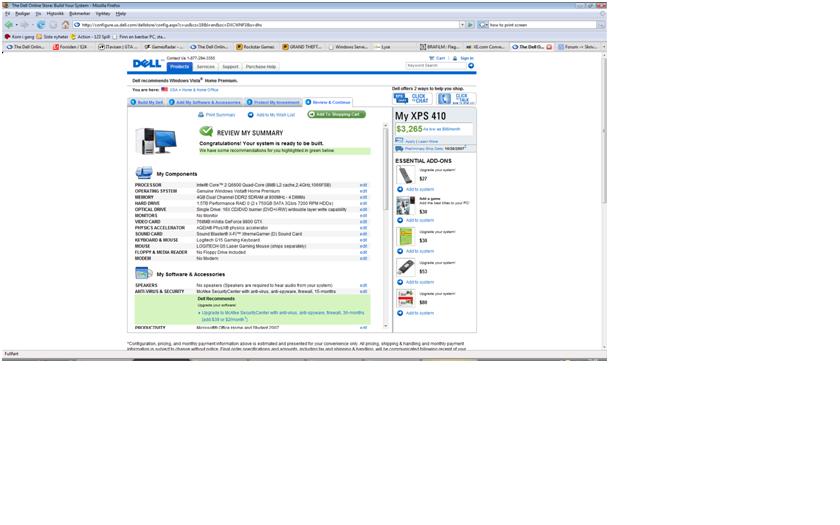Image resolution: width=840 pixels, height=525 pixels.
Task: Click the Firefox back arrow button
Action: [9, 25]
